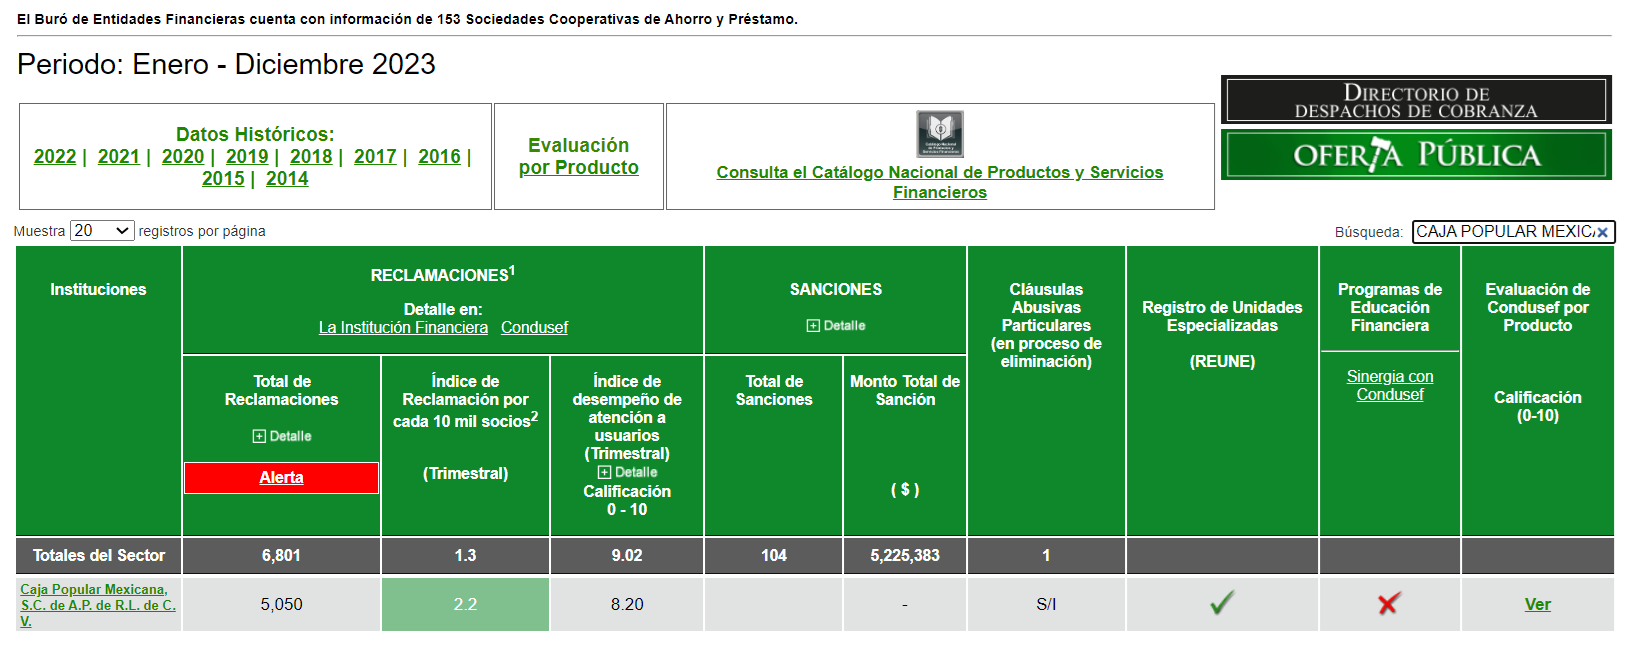Select the Totales del Sector row label
The height and width of the screenshot is (656, 1634).
tap(98, 556)
